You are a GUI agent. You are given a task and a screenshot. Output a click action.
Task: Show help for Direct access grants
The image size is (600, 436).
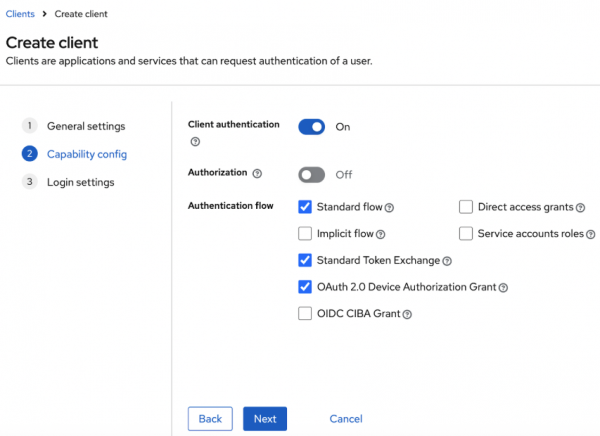(580, 208)
